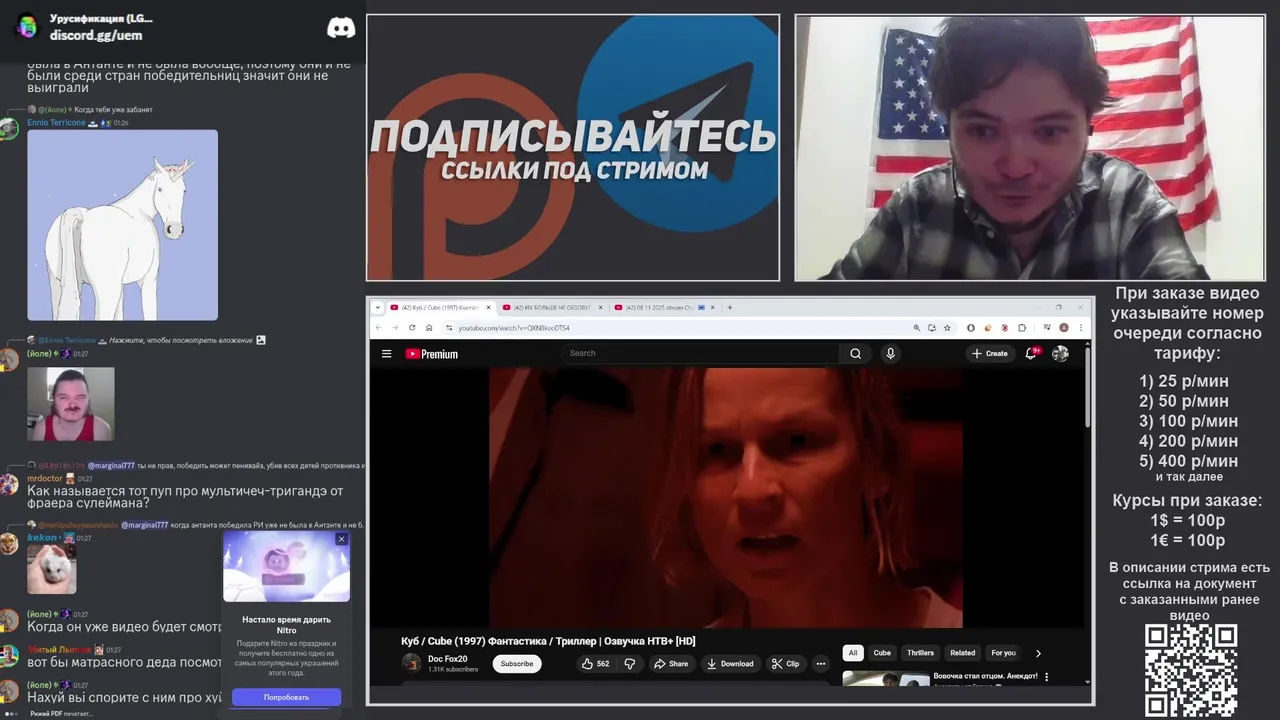Open the browser tab search dropdown
The image size is (1280, 720).
378,307
